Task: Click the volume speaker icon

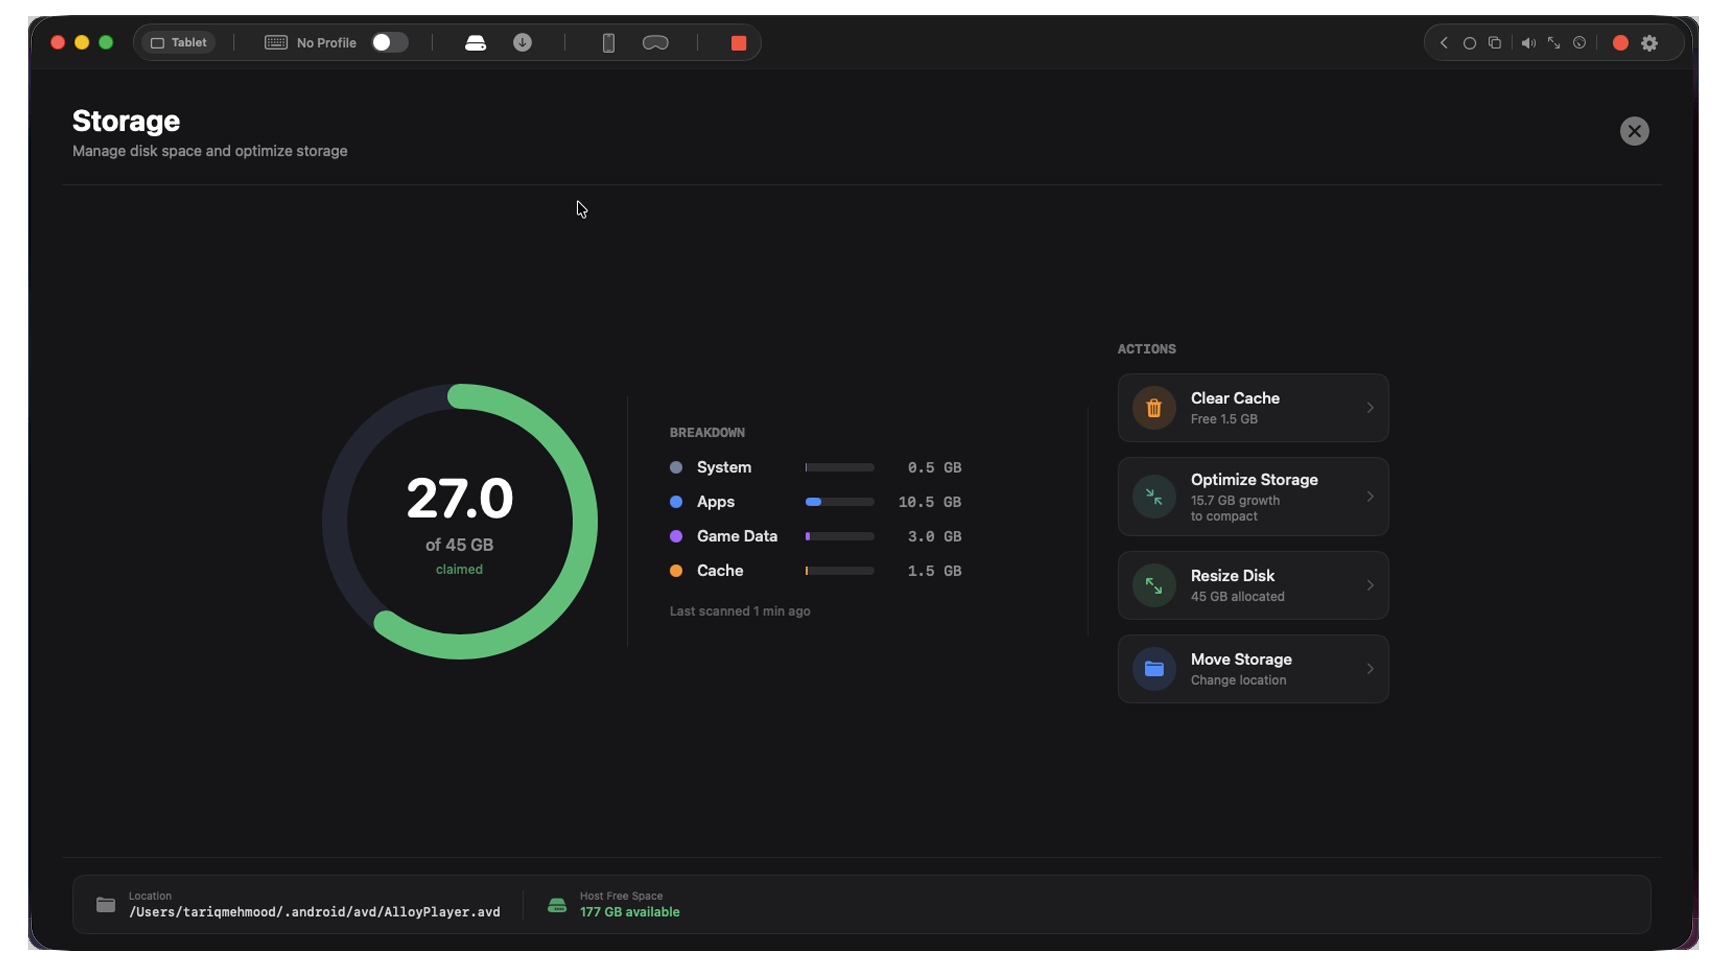Action: click(x=1529, y=43)
